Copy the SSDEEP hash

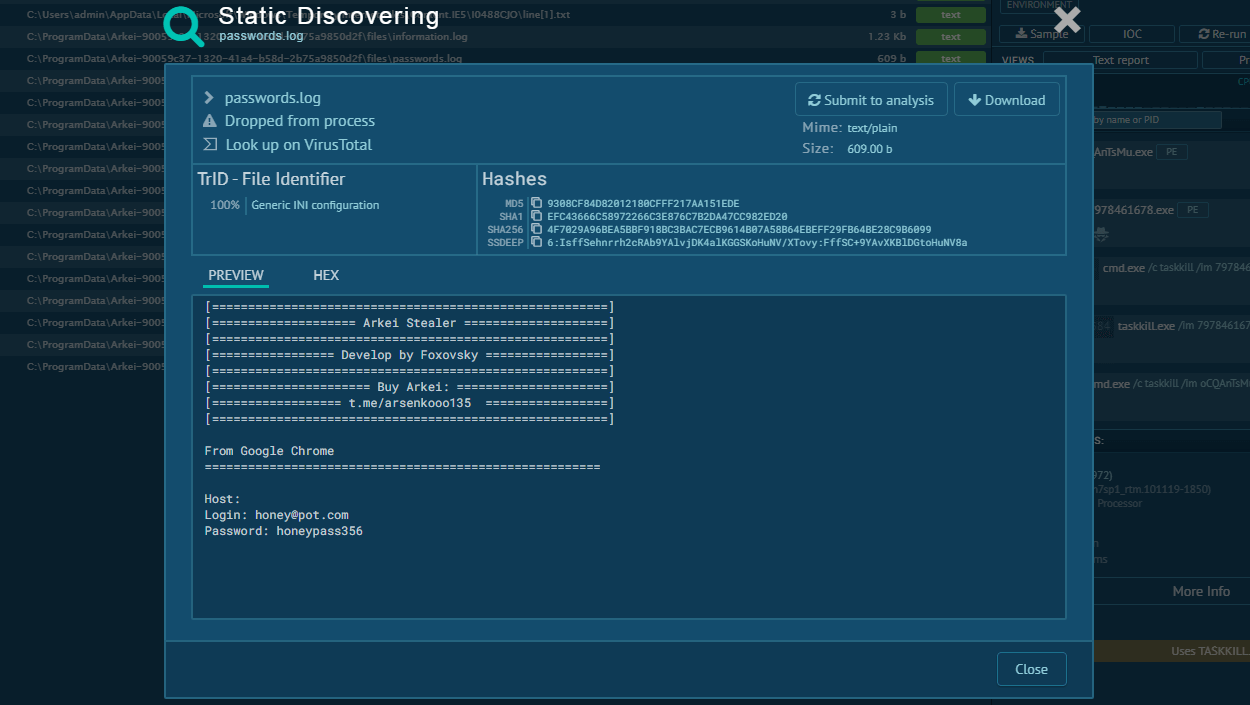(x=537, y=242)
